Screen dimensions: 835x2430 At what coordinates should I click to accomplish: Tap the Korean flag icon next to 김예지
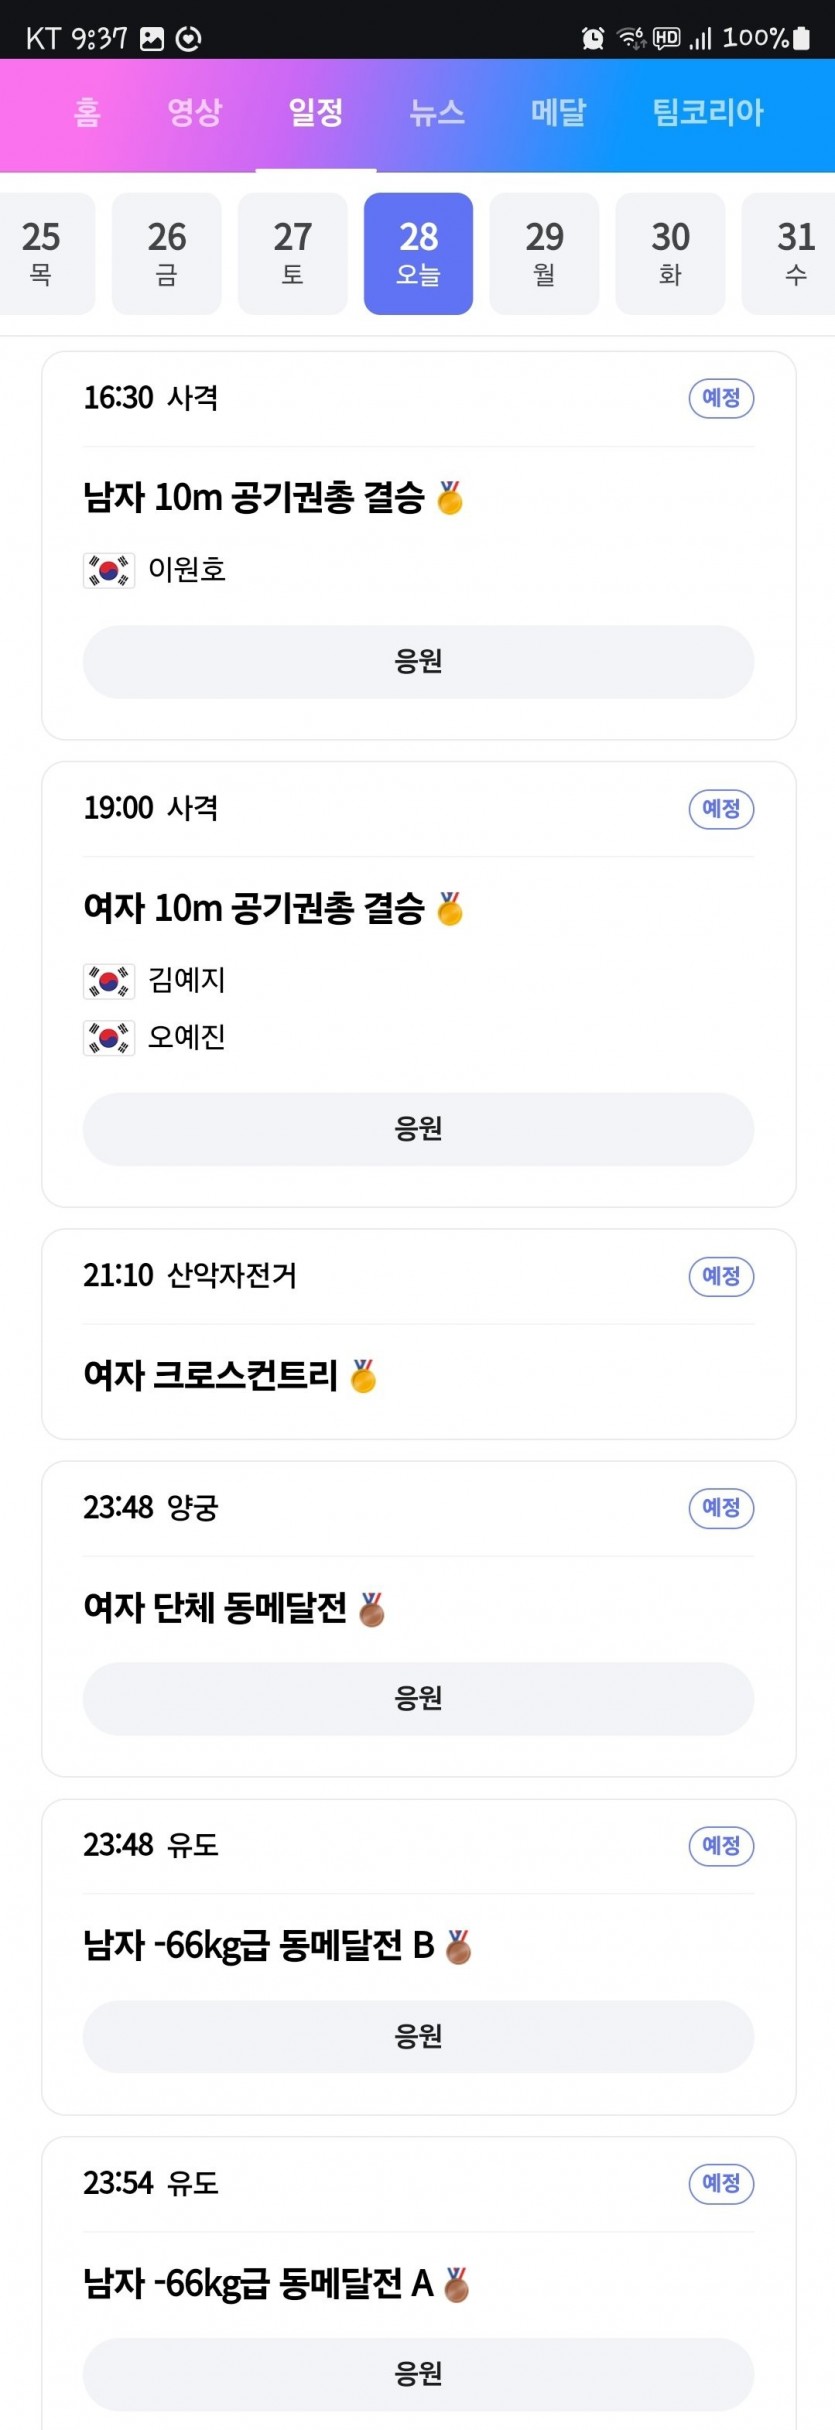[x=109, y=981]
